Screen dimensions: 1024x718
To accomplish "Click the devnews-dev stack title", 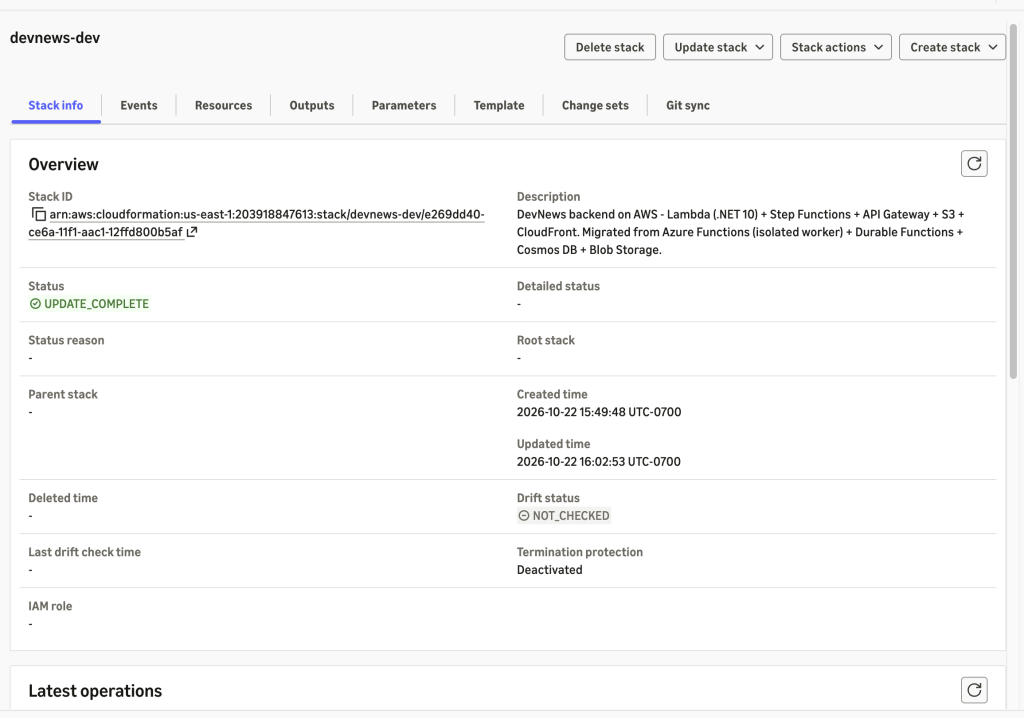I will 55,37.
